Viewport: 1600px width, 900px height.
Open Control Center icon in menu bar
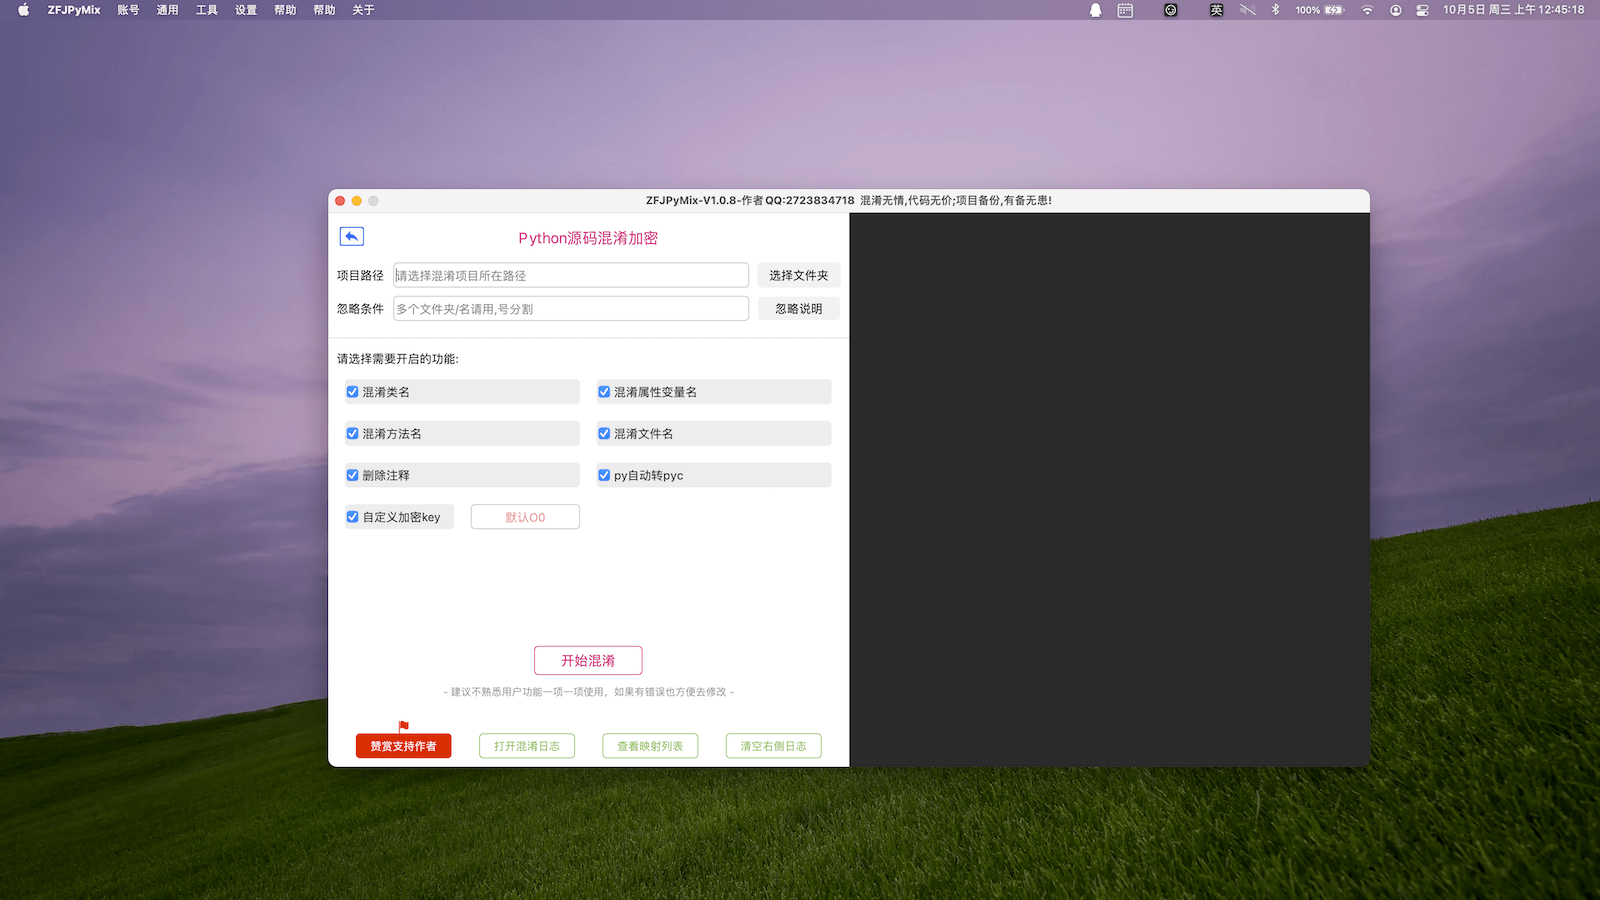click(1422, 10)
